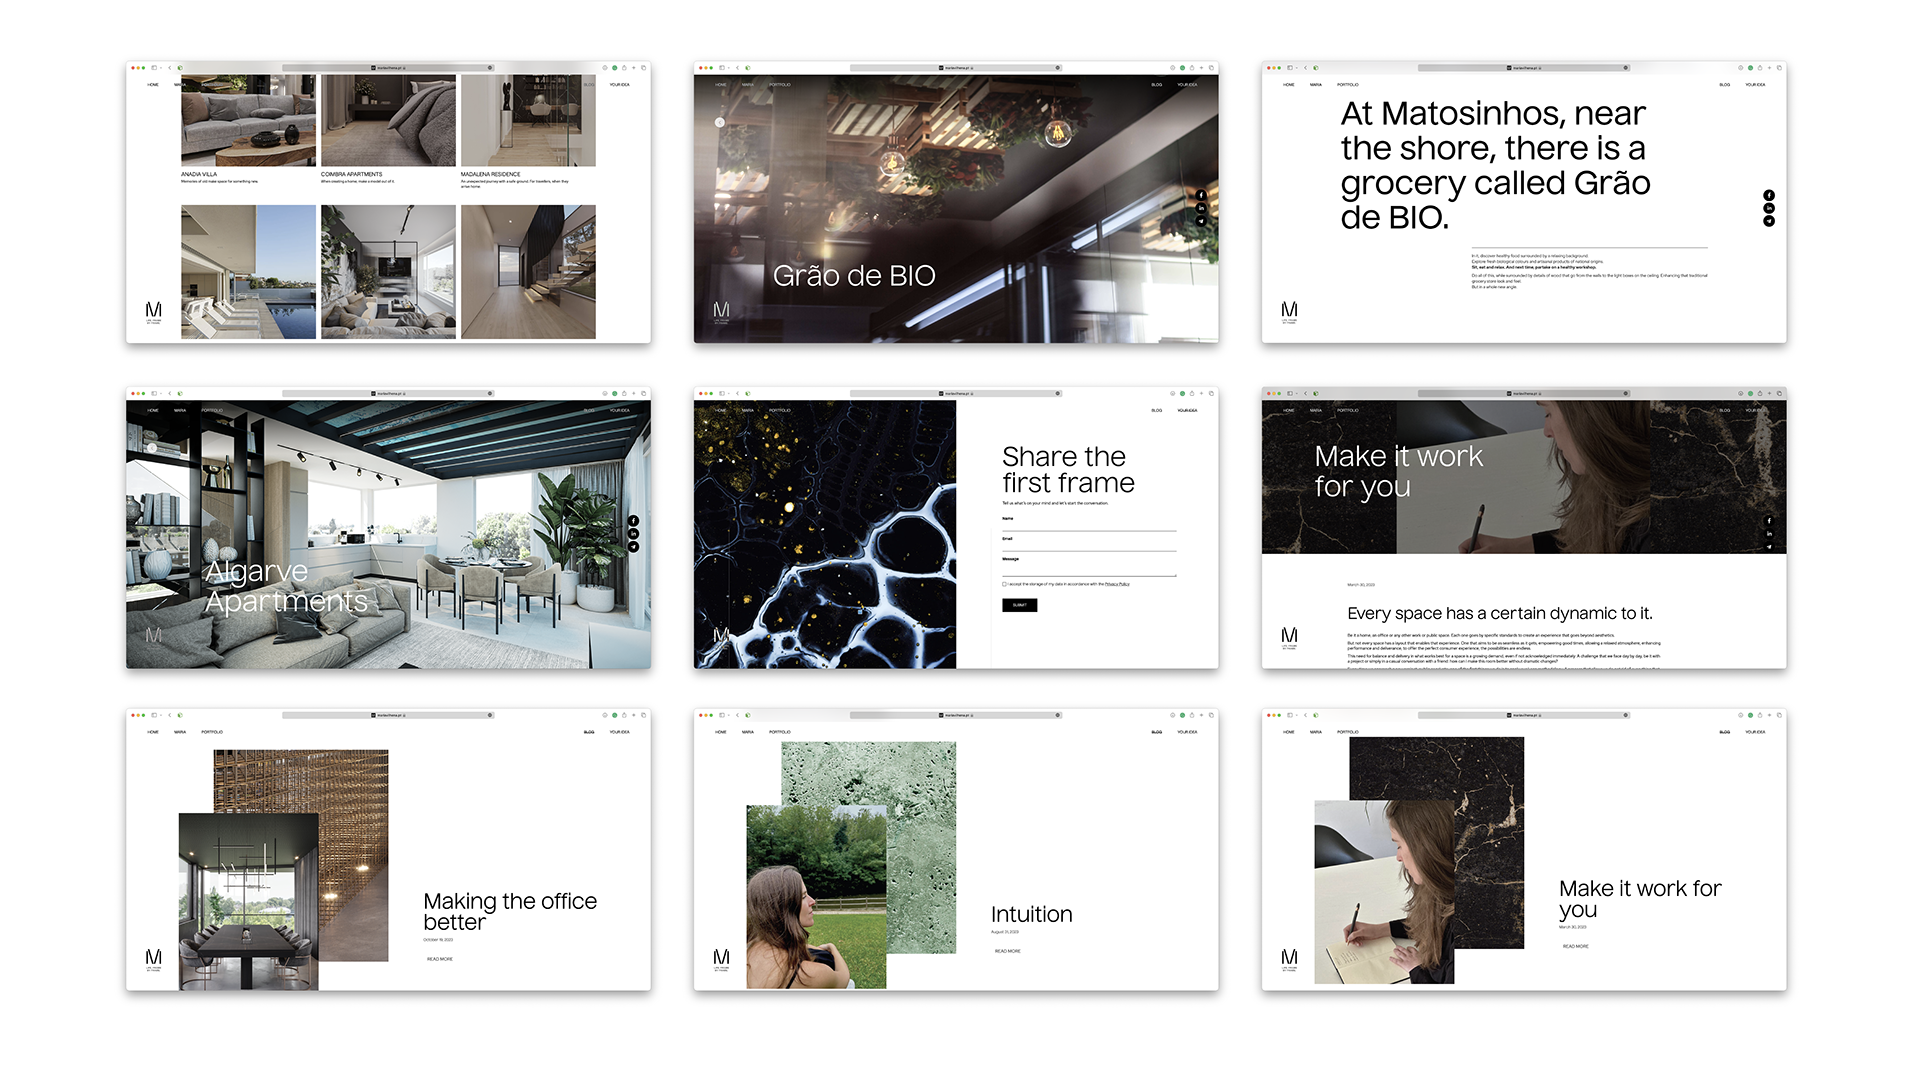The height and width of the screenshot is (1080, 1920).
Task: Click address bar in the Matosinhos window
Action: [1523, 68]
